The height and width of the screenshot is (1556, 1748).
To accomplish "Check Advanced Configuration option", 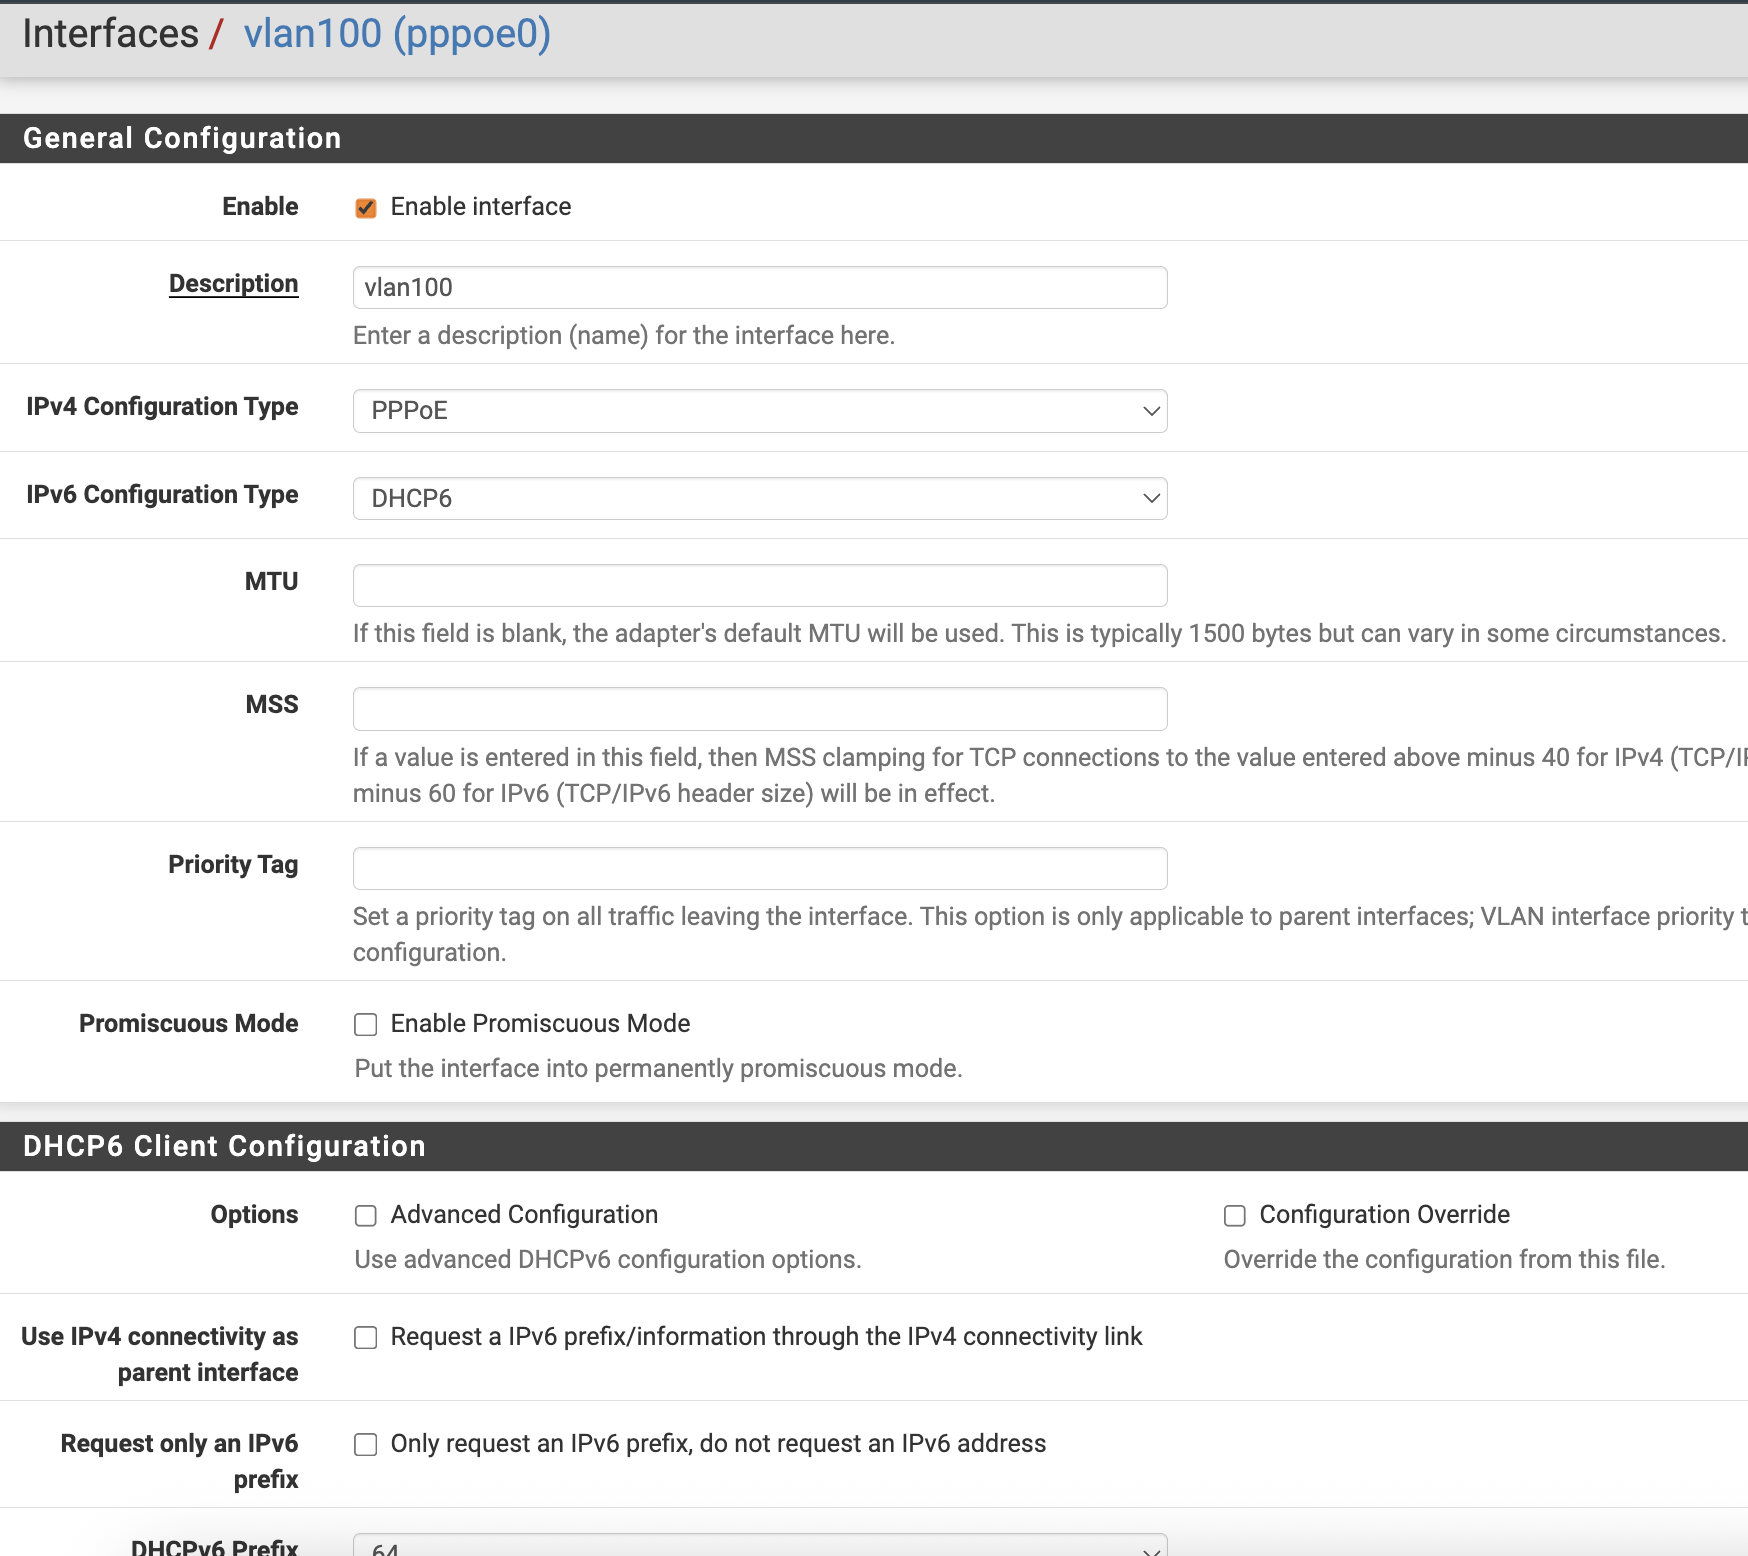I will (x=366, y=1215).
